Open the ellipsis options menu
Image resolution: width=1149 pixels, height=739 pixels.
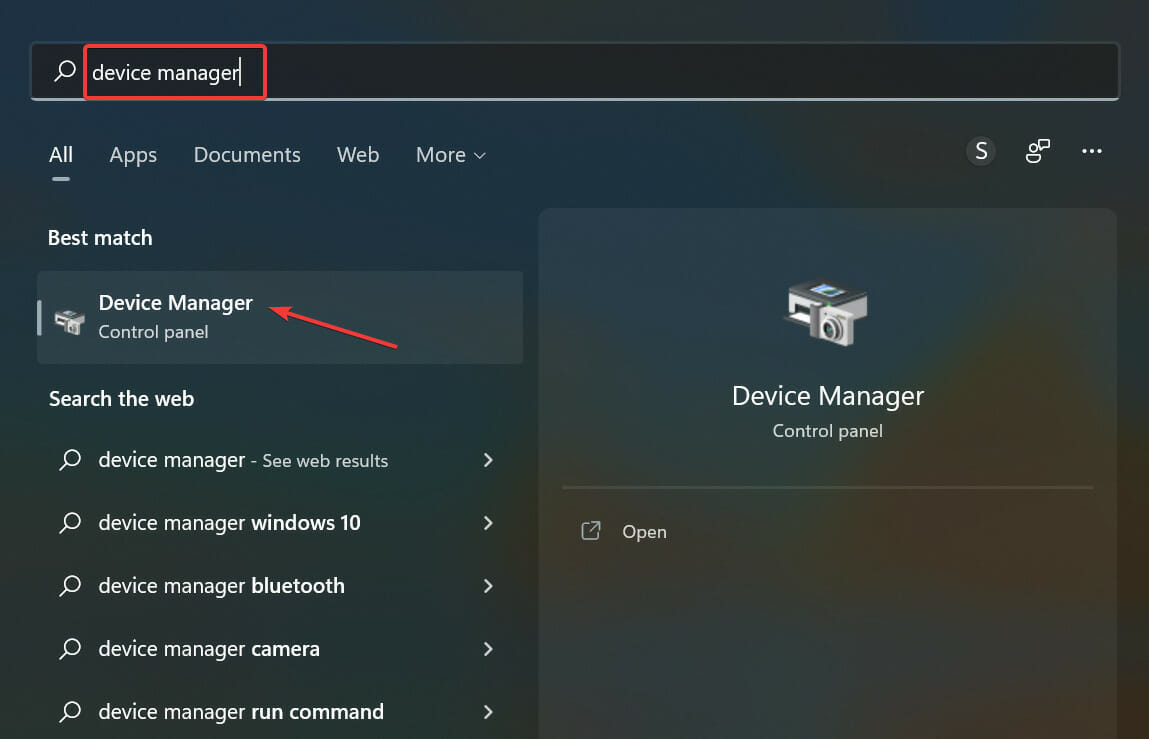[x=1092, y=151]
